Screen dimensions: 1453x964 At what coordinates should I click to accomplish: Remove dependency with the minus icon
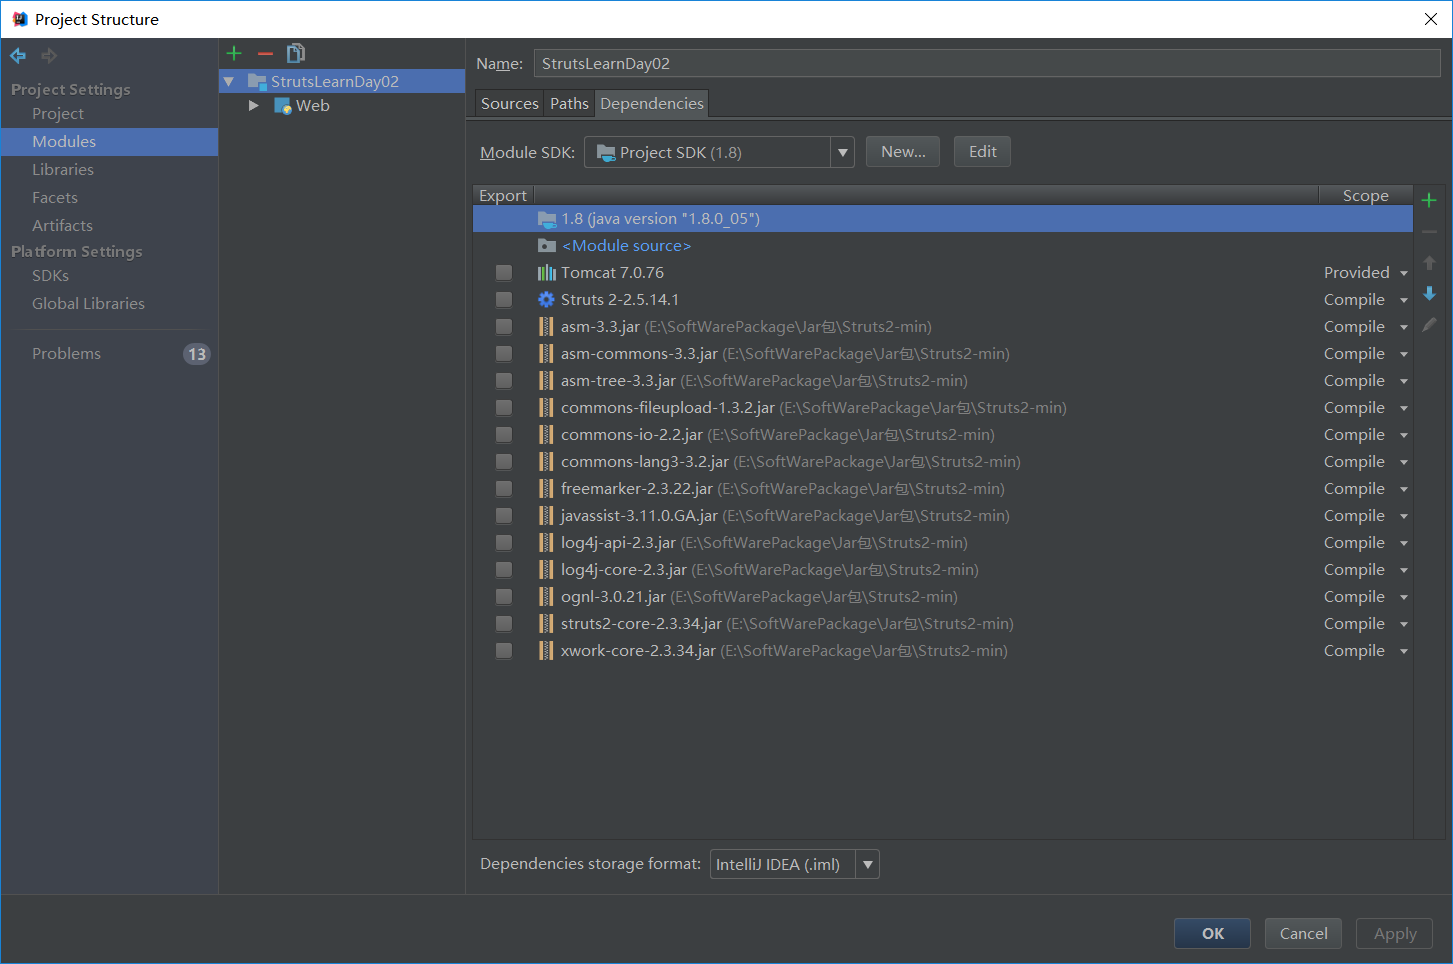coord(1429,232)
